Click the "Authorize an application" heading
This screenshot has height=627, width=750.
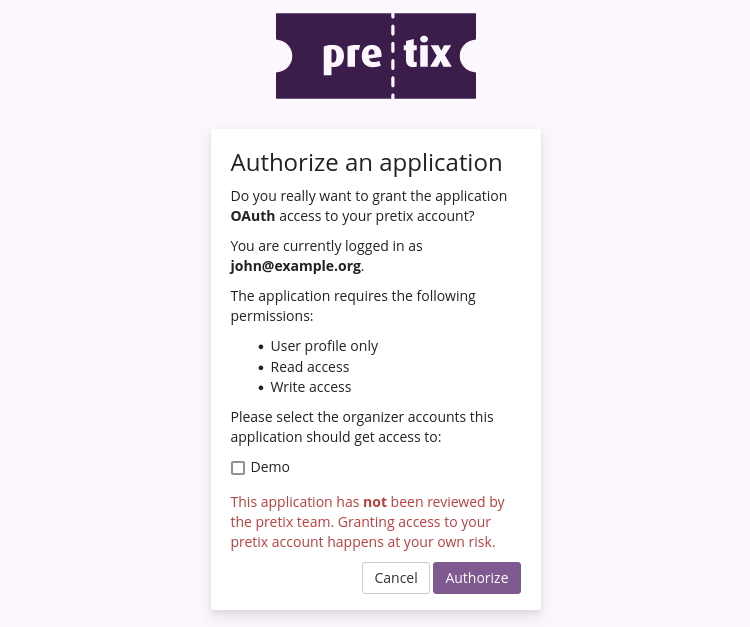366,163
